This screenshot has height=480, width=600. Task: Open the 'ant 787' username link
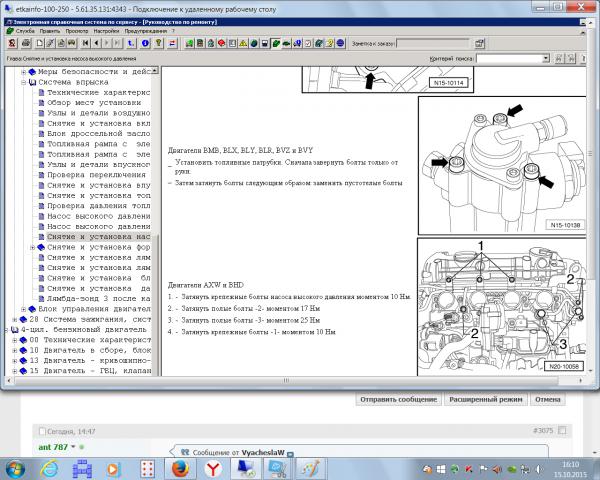click(53, 447)
